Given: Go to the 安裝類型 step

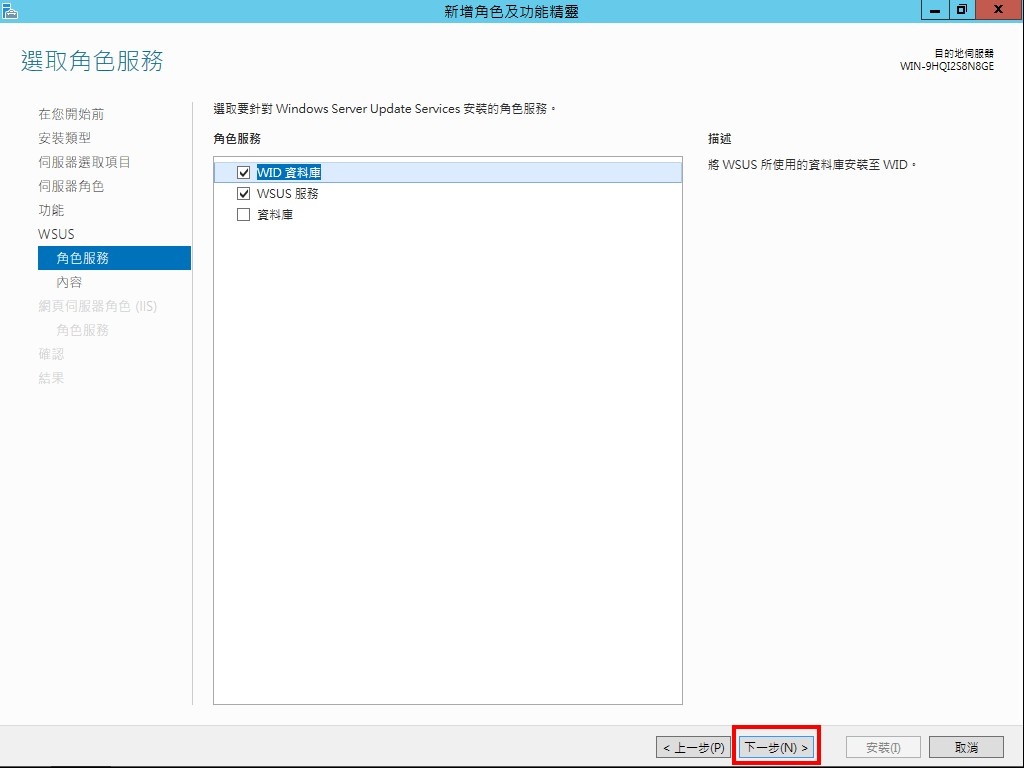Looking at the screenshot, I should point(65,138).
